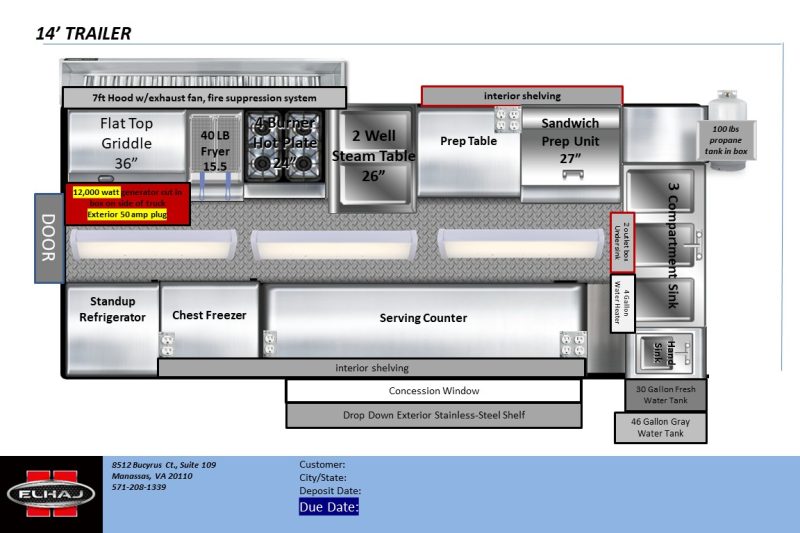
Task: Select the 3 Compartment Sink label
Action: point(674,245)
